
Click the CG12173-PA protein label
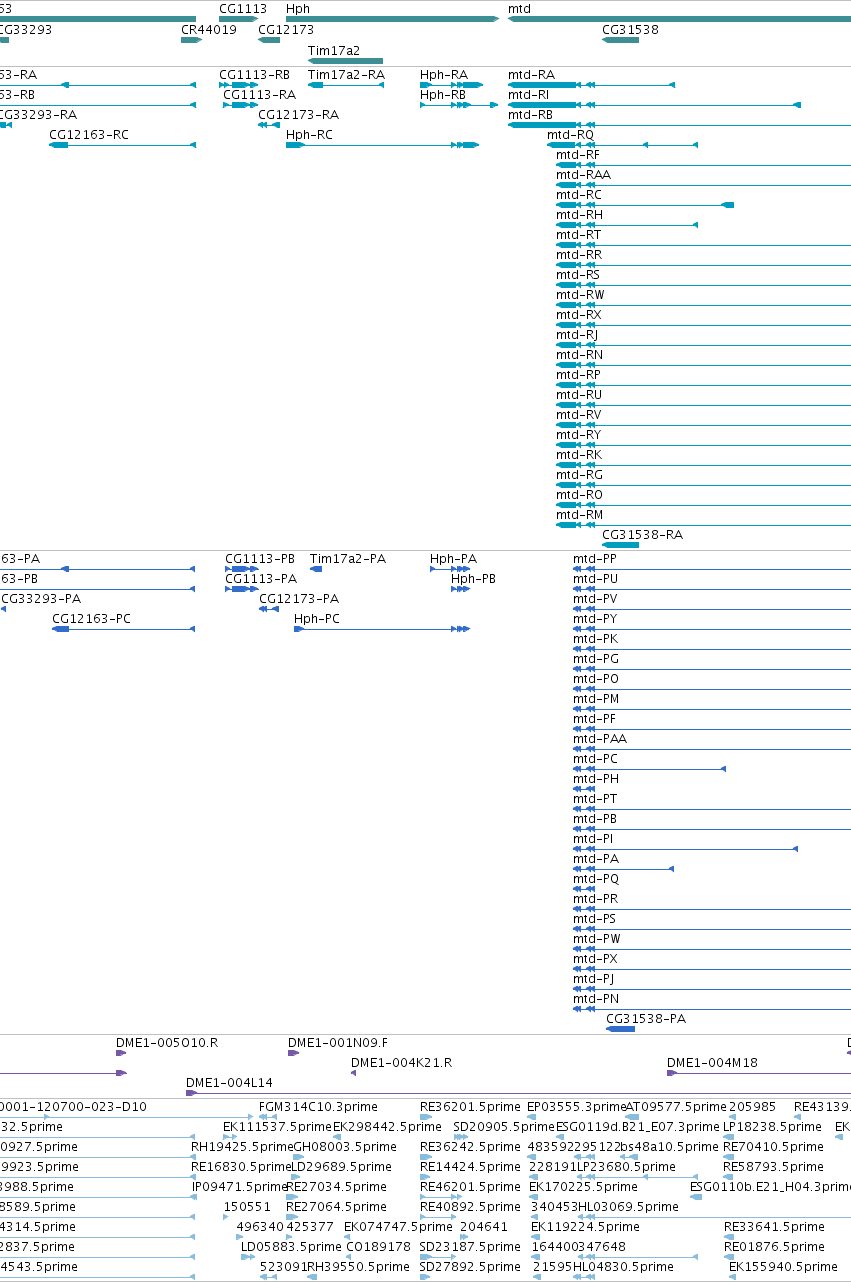(x=299, y=599)
